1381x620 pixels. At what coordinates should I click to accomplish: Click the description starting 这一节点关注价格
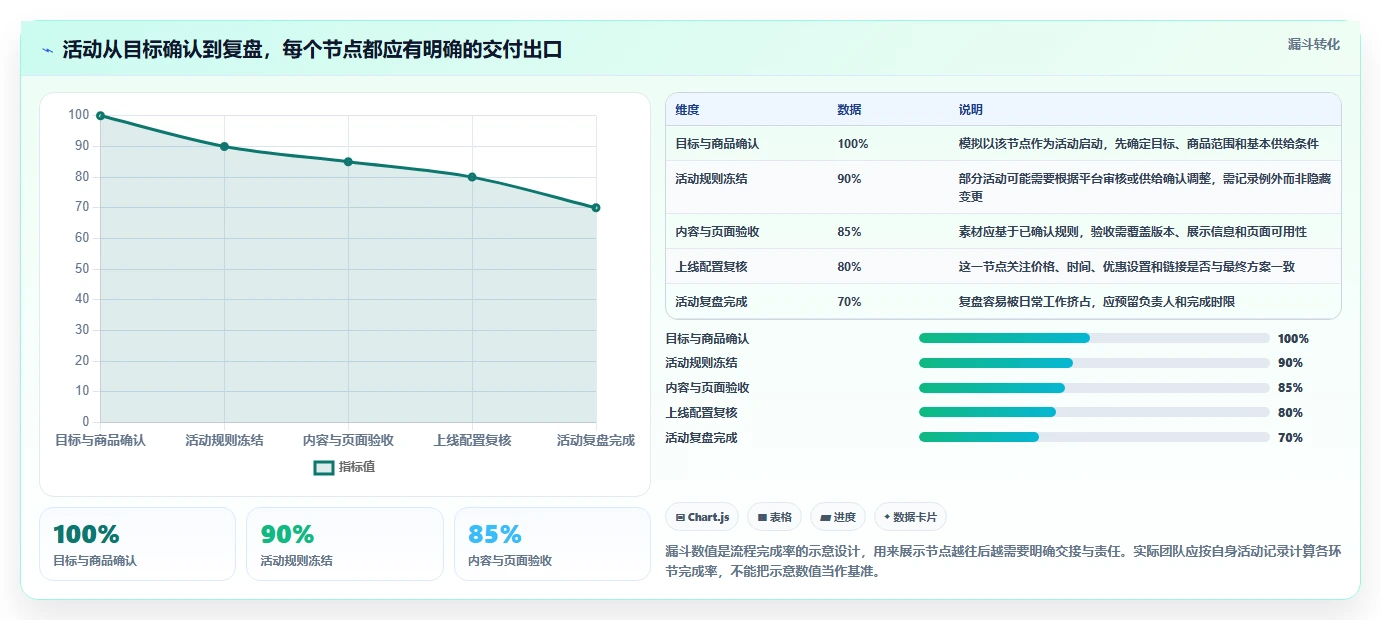coord(1127,267)
